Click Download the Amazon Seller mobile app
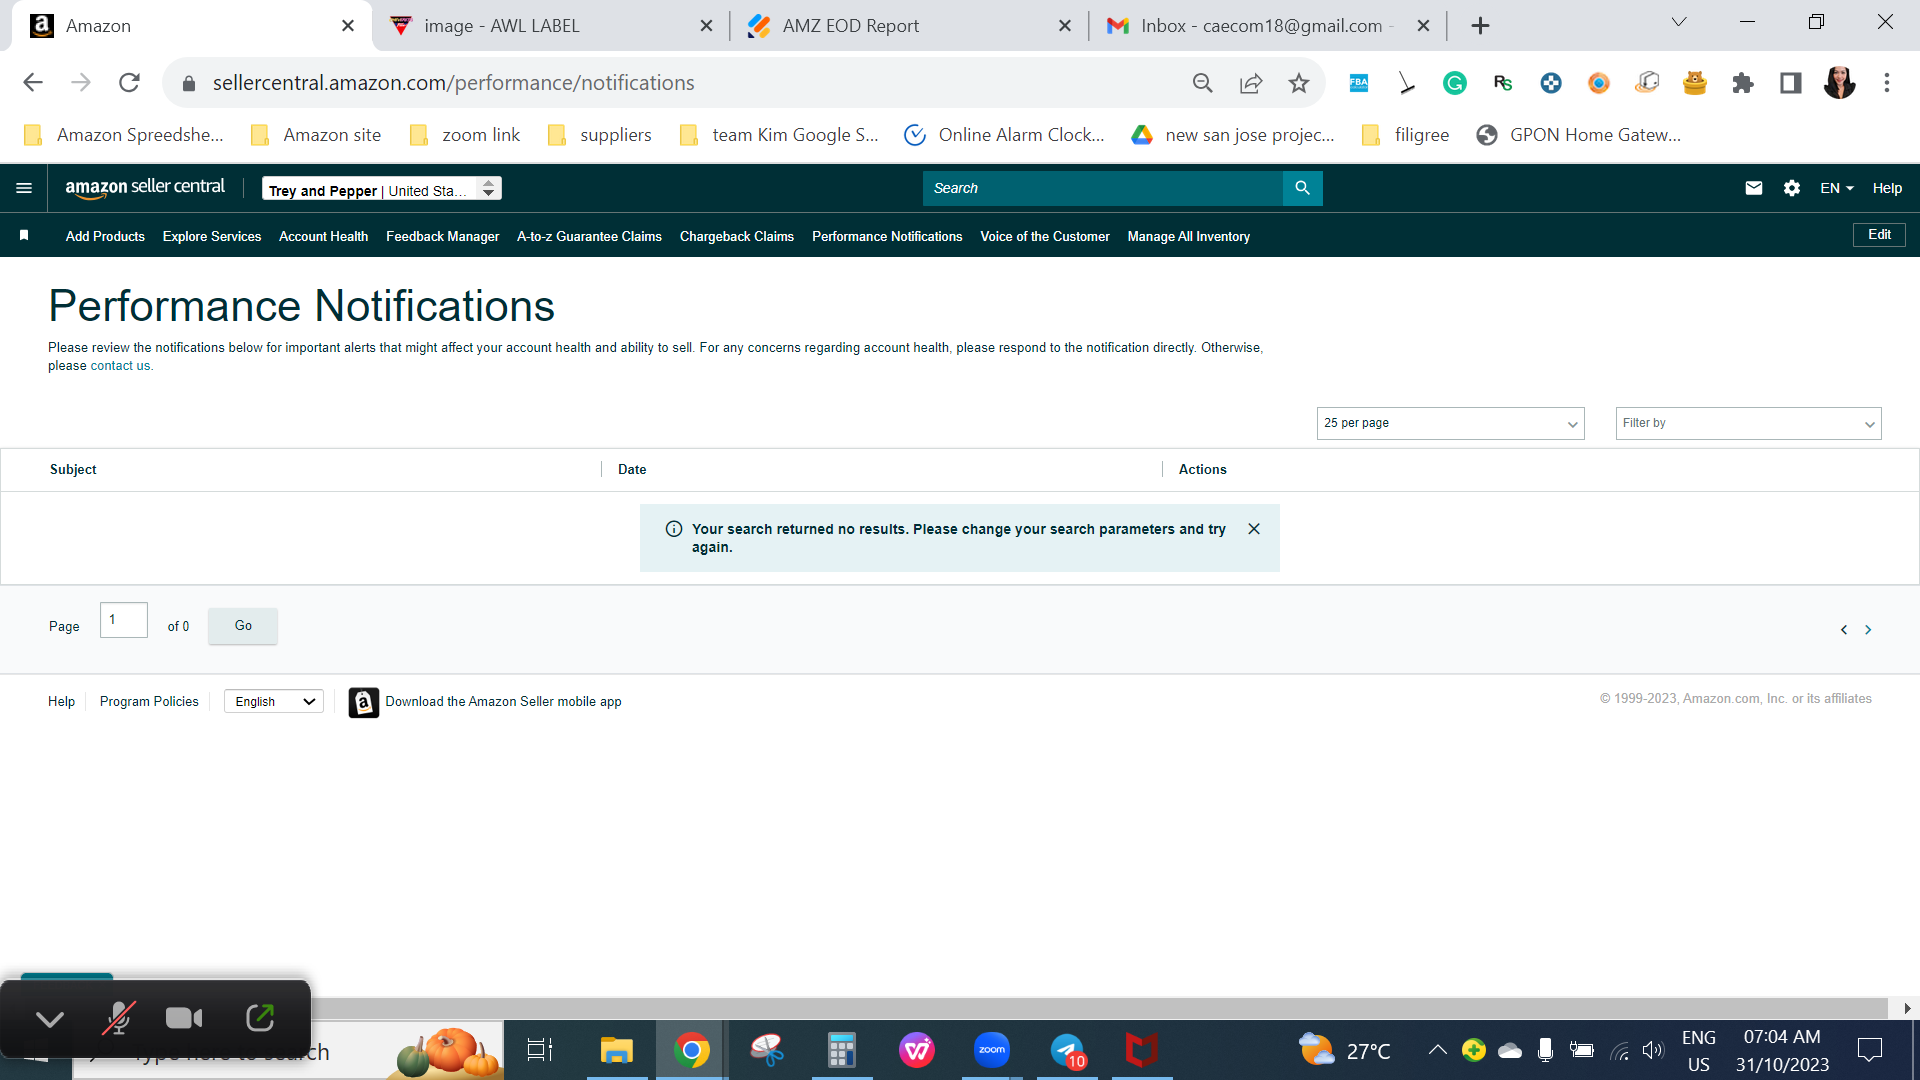This screenshot has height=1080, width=1920. 503,702
